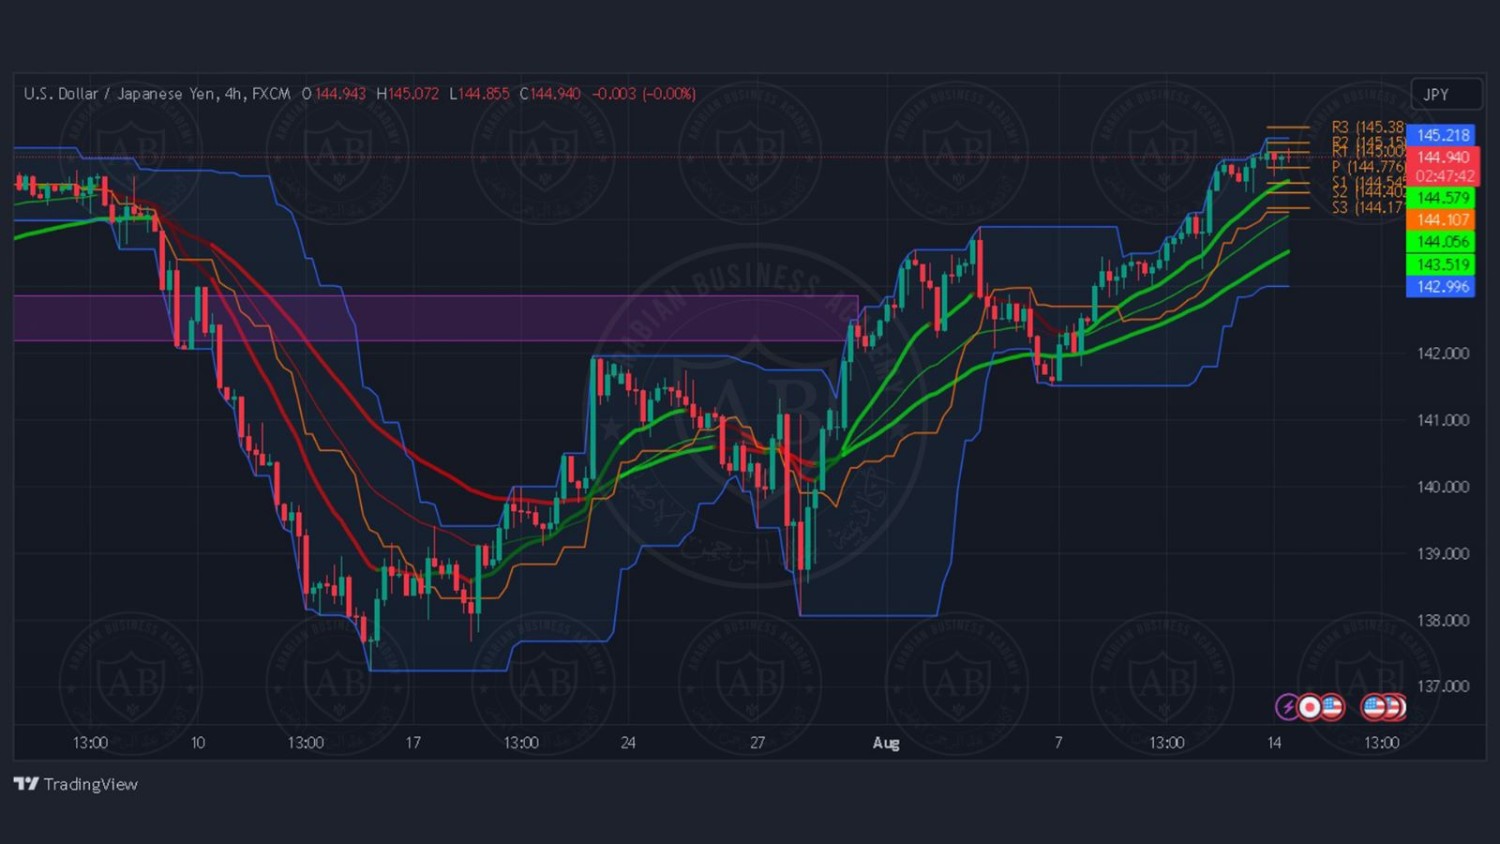
Task: Click the R3 pivot level label
Action: [x=1367, y=127]
